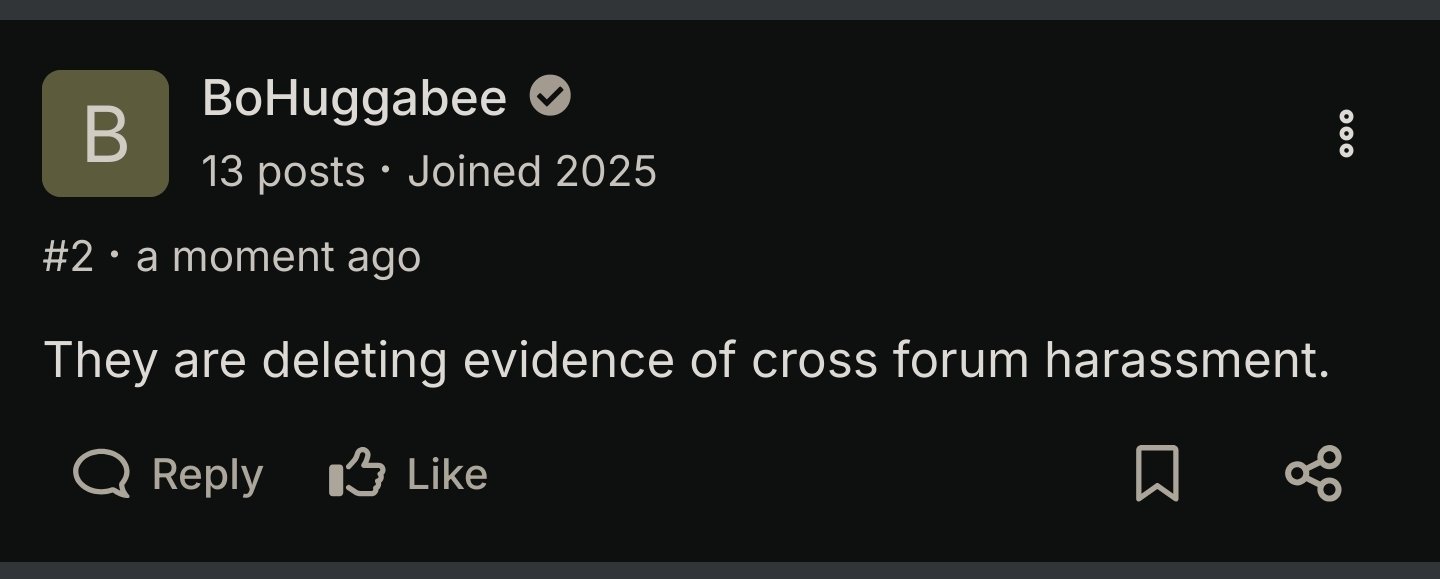This screenshot has height=579, width=1440.
Task: Click the "13 posts" count
Action: [x=283, y=171]
